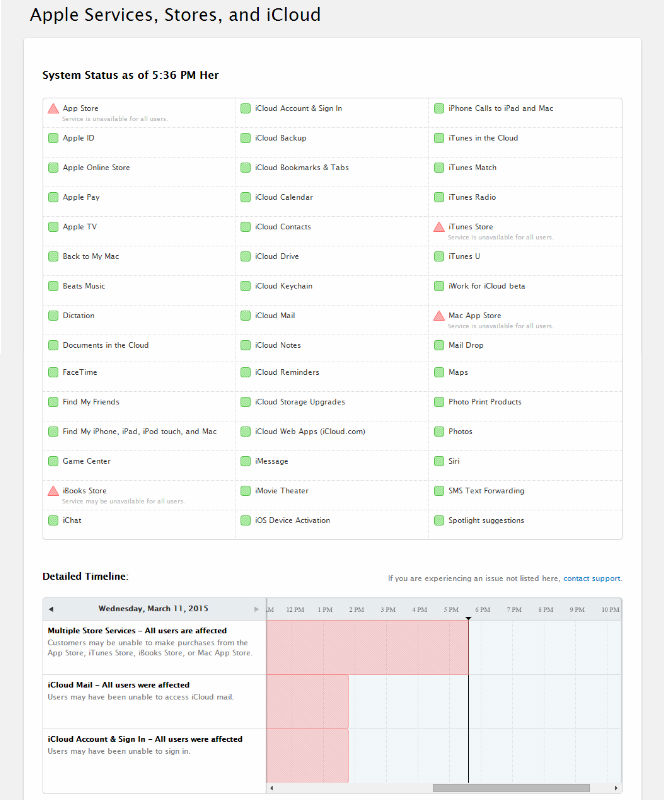
Task: Click the Dictation service name
Action: pos(79,316)
